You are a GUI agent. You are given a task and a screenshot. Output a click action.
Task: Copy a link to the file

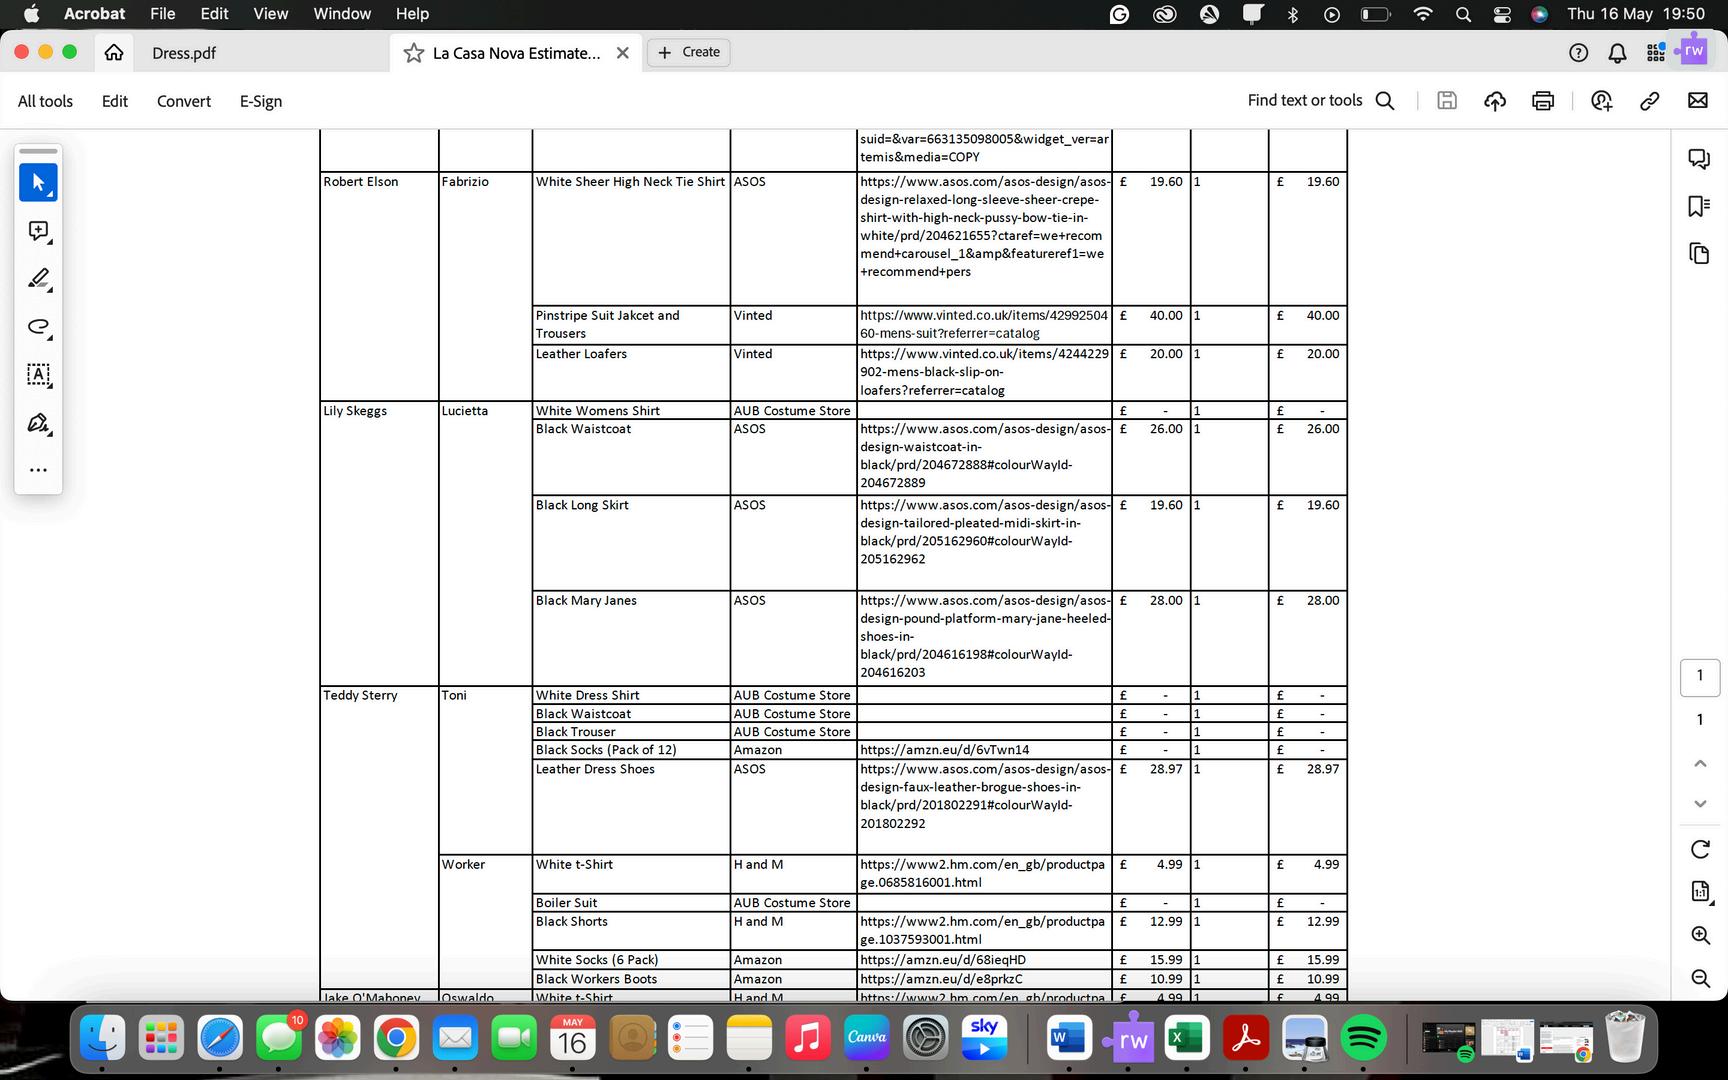coord(1650,100)
